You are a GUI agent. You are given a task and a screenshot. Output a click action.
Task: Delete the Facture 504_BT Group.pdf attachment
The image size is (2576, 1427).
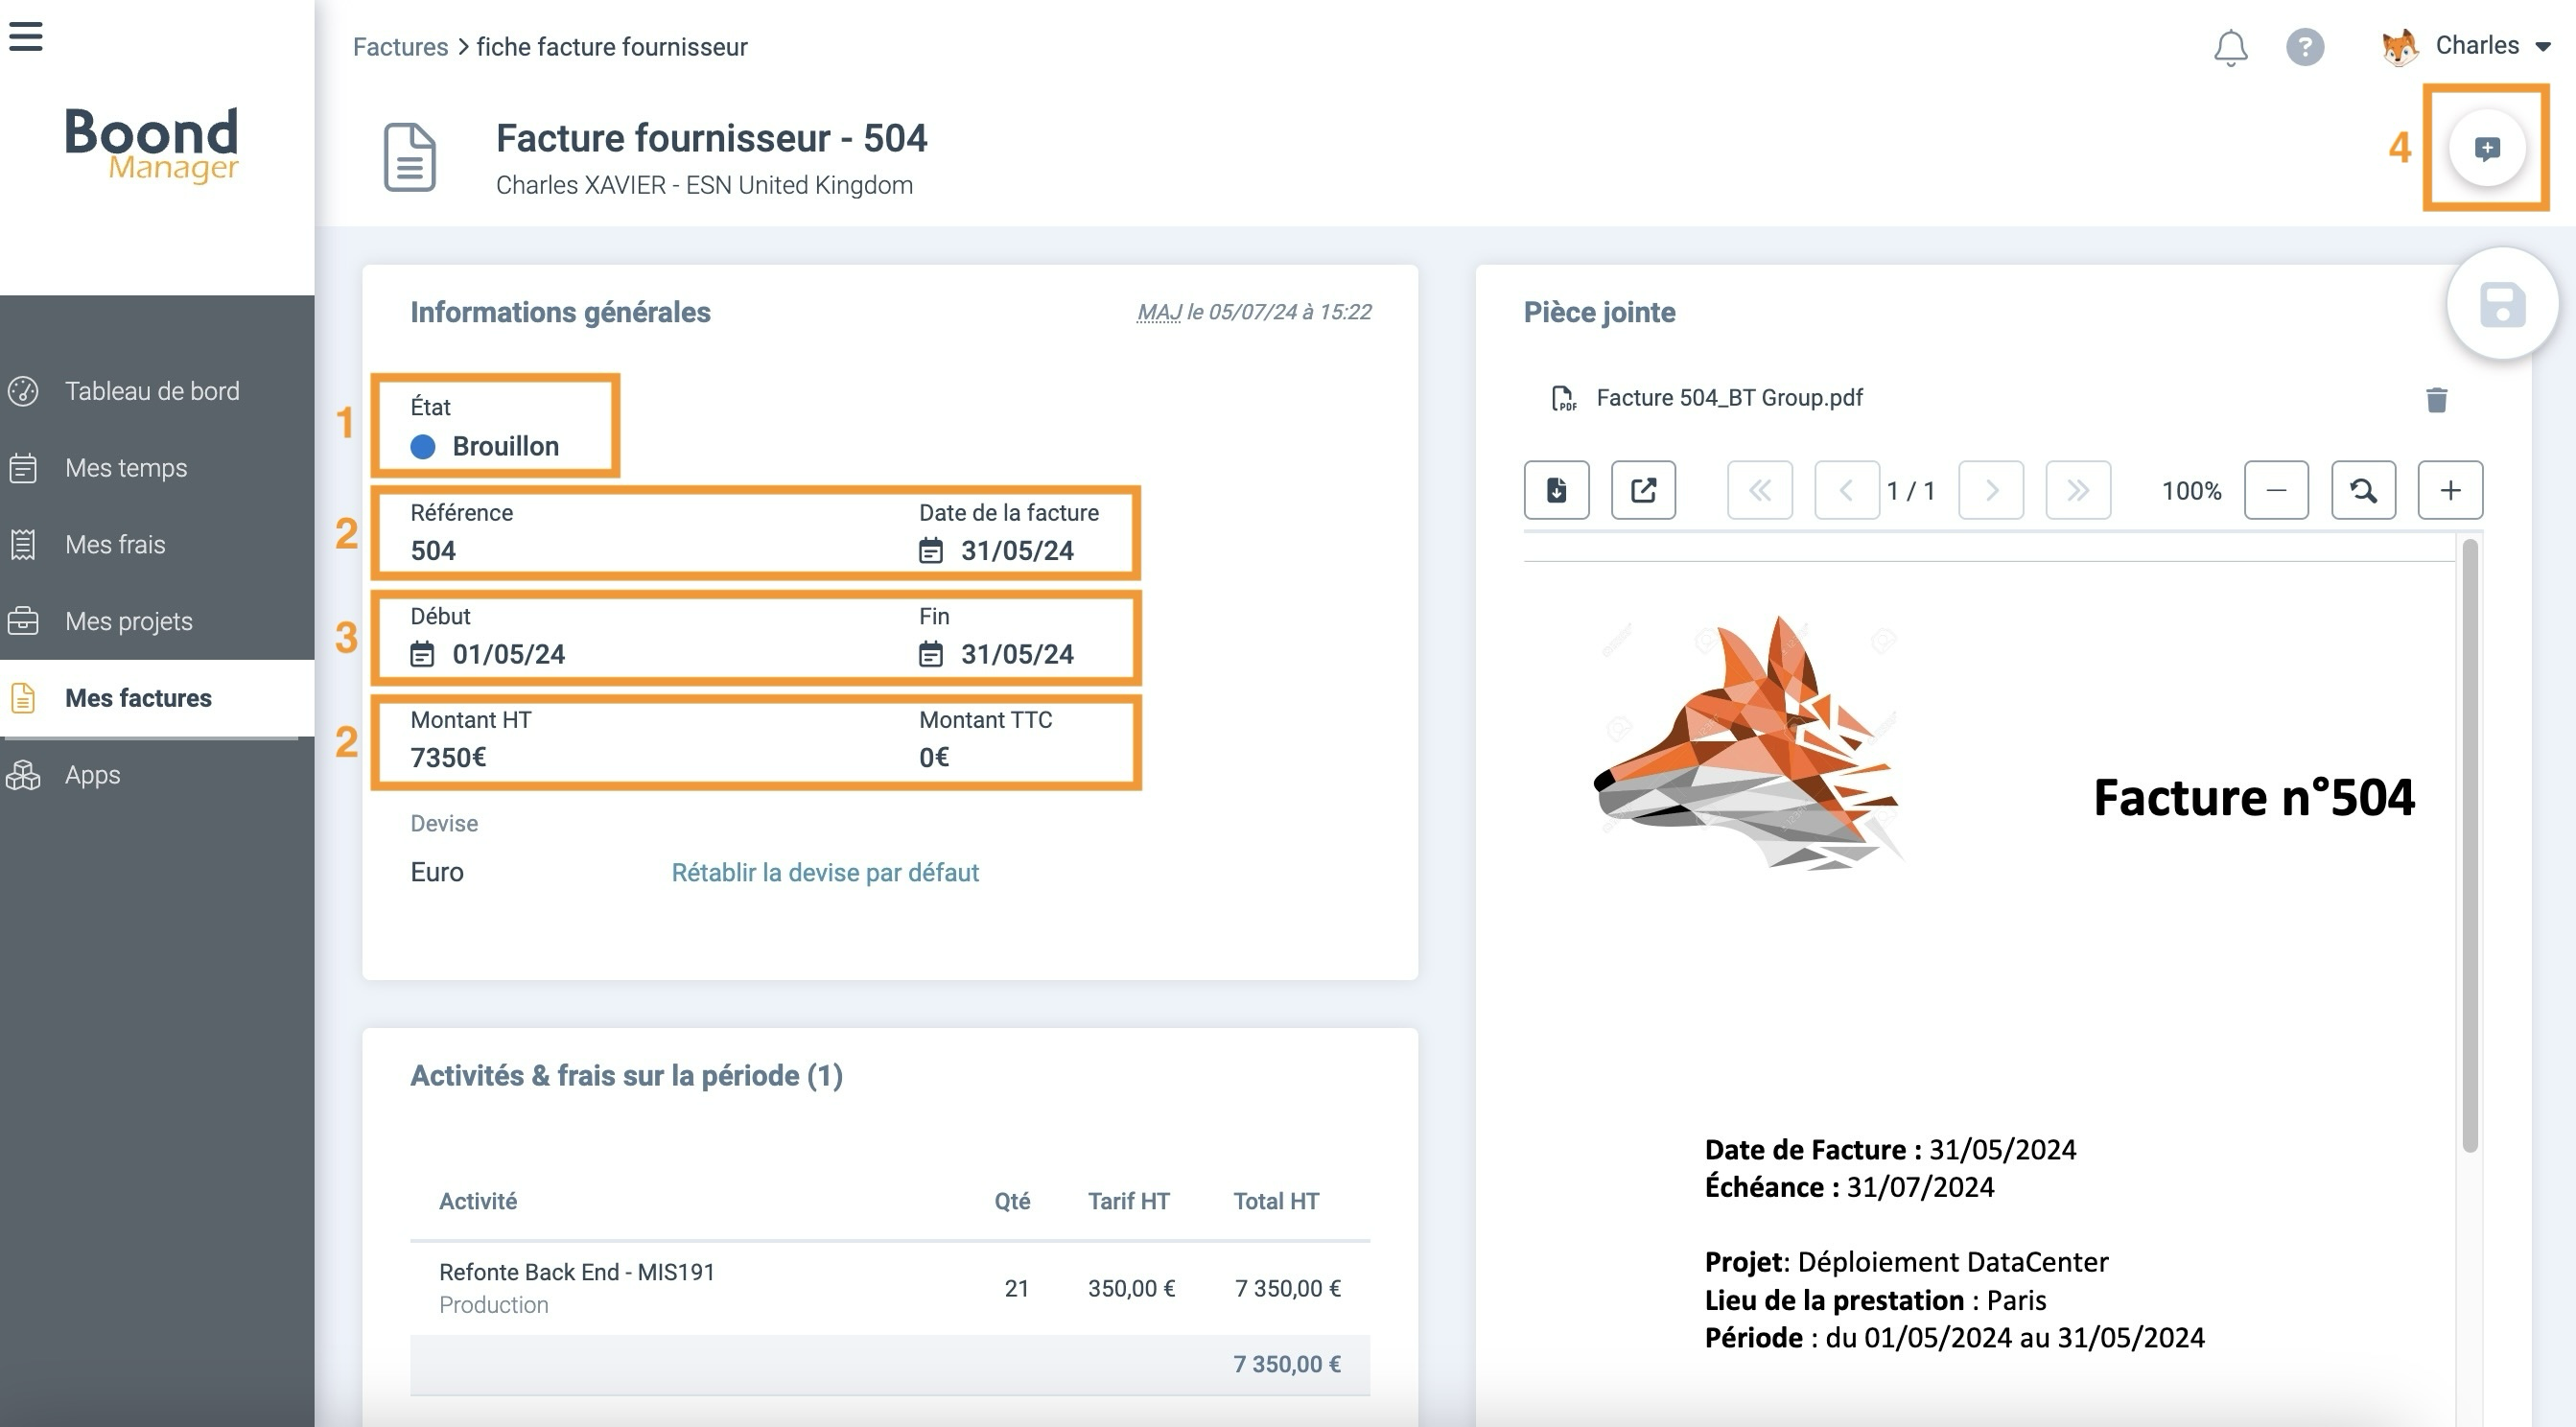coord(2436,400)
